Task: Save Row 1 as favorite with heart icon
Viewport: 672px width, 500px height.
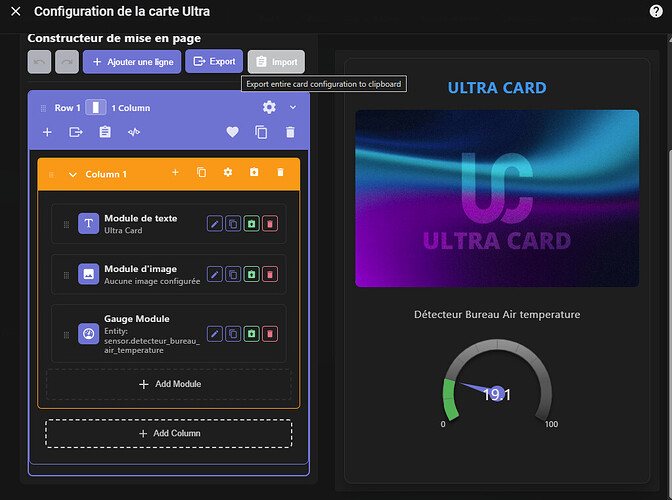Action: 232,132
